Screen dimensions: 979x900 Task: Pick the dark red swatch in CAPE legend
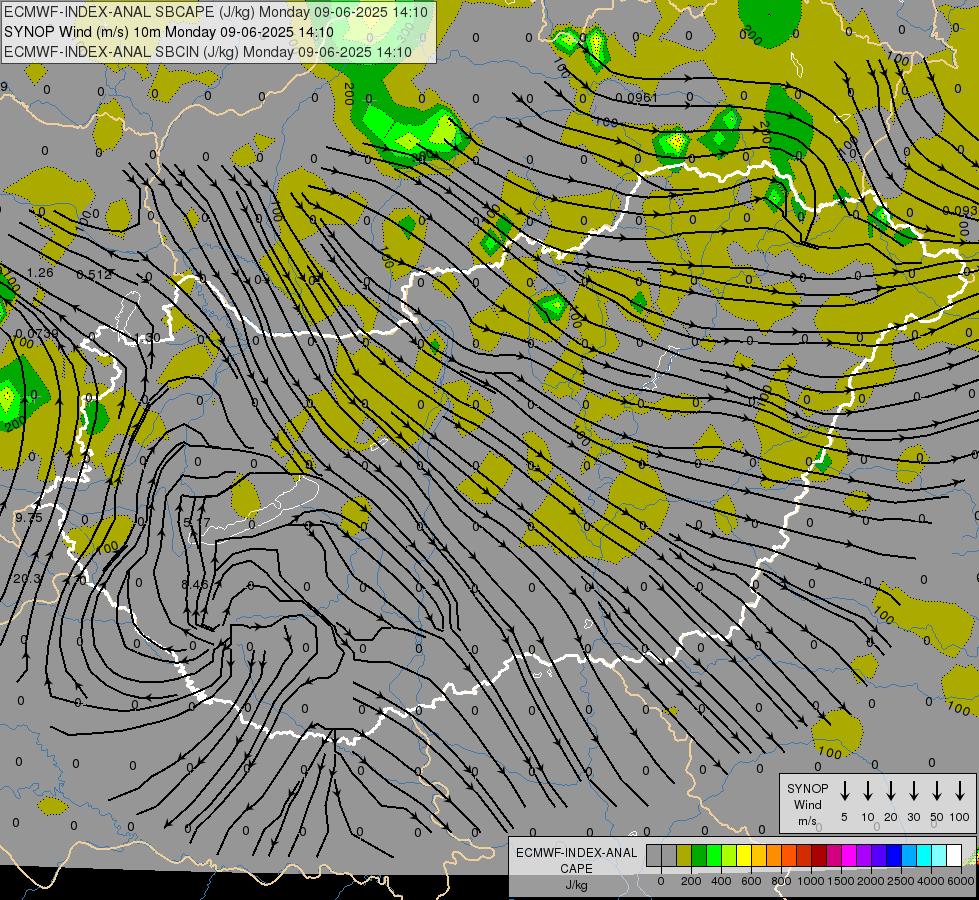click(819, 855)
